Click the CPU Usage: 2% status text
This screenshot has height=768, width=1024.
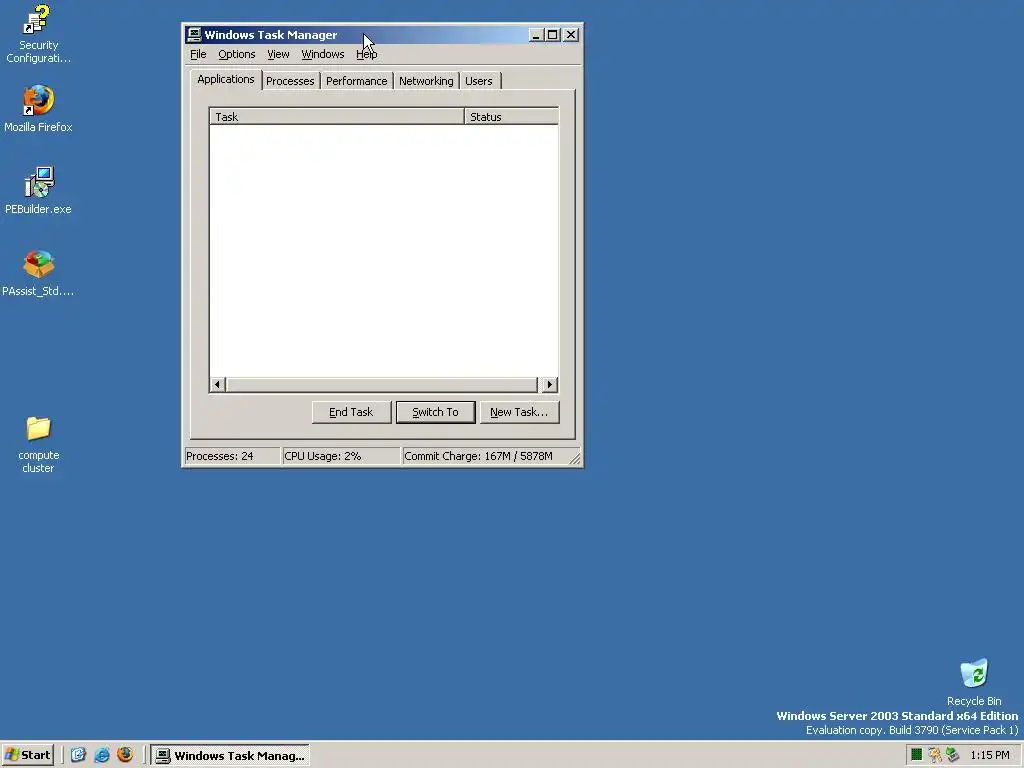pos(323,456)
